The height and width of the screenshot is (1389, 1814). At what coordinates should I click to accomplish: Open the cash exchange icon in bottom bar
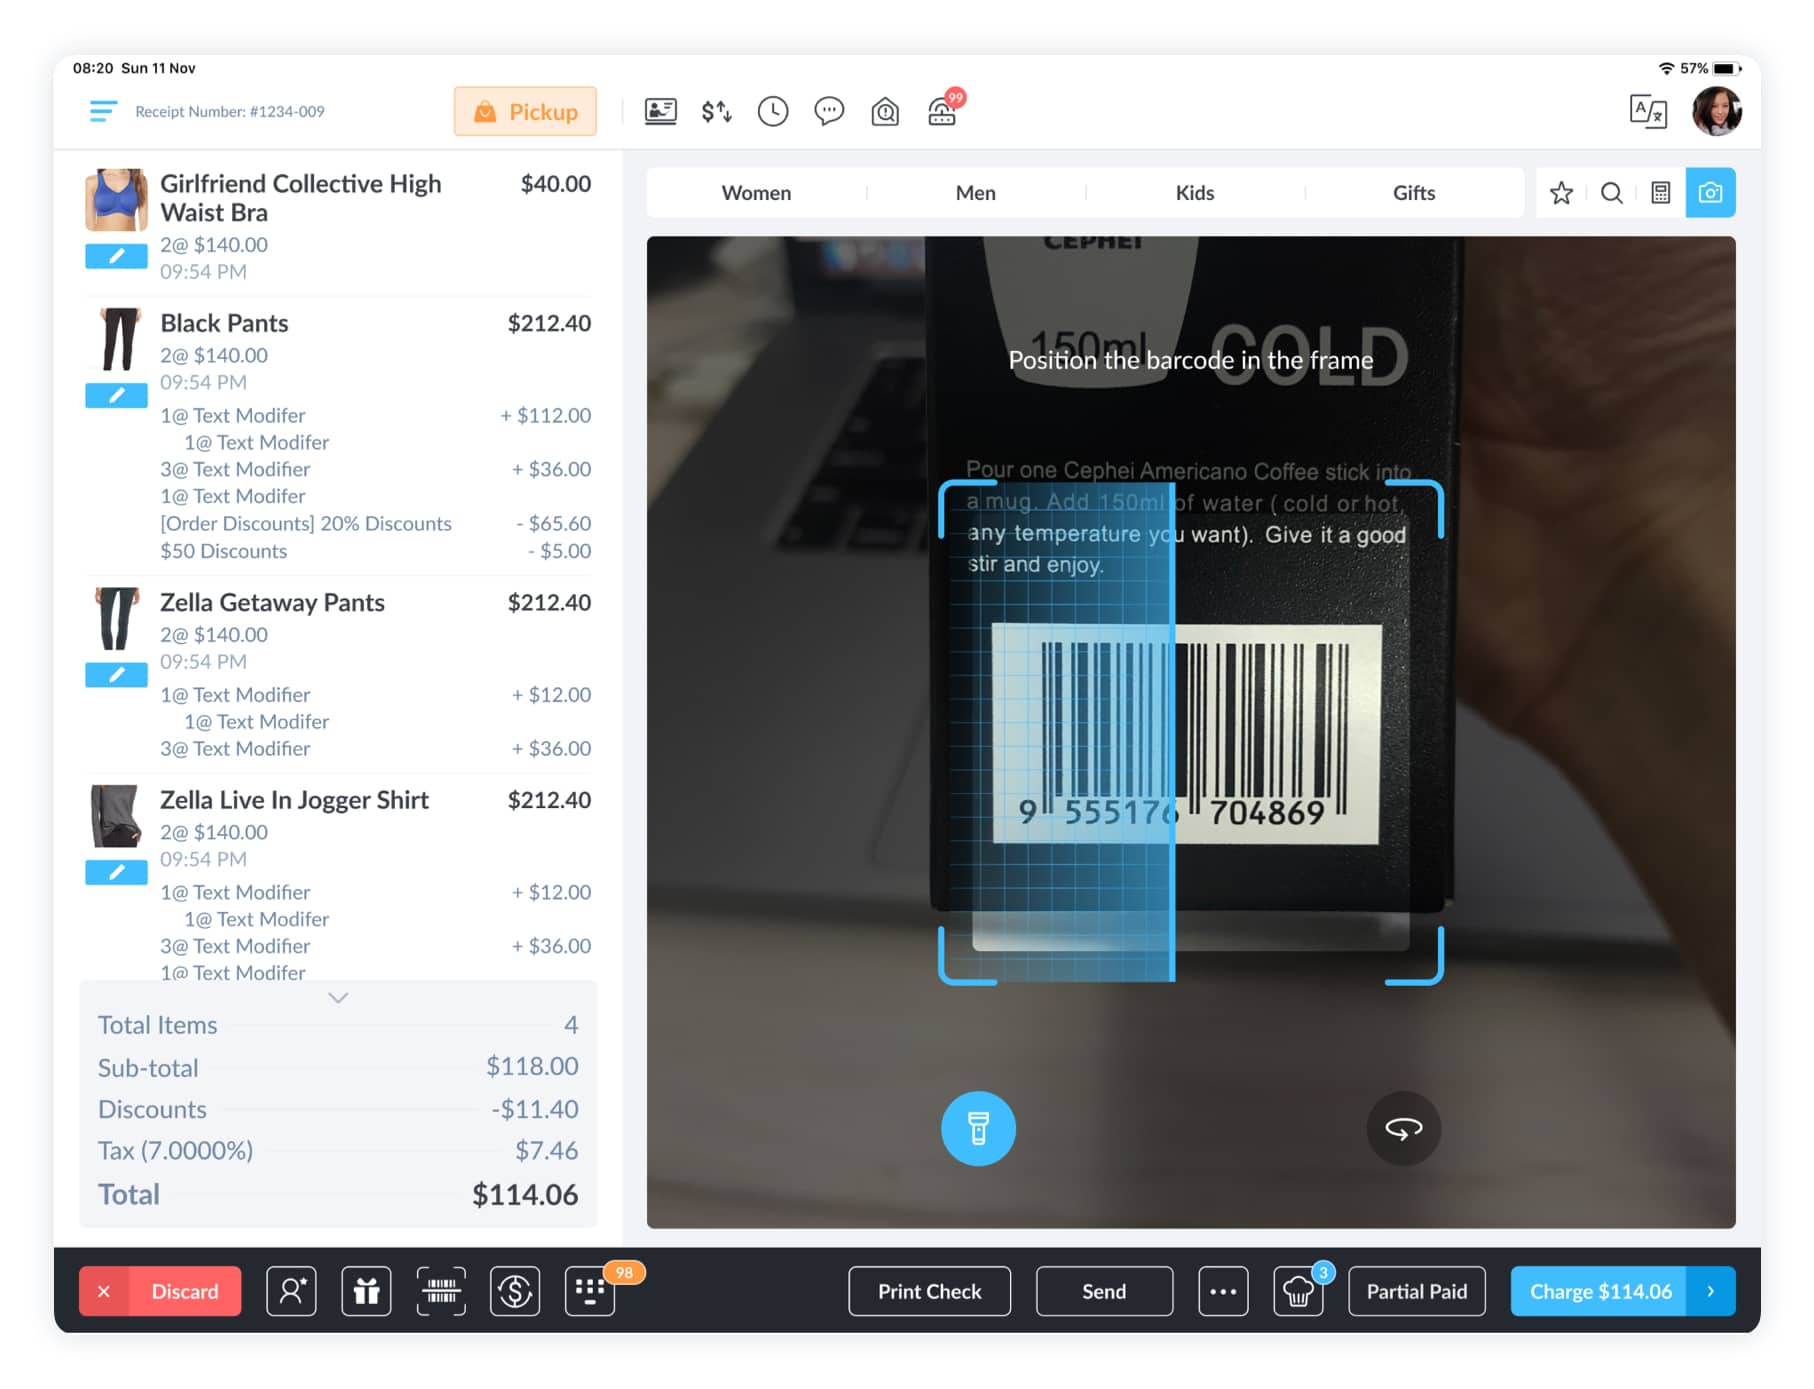(514, 1291)
